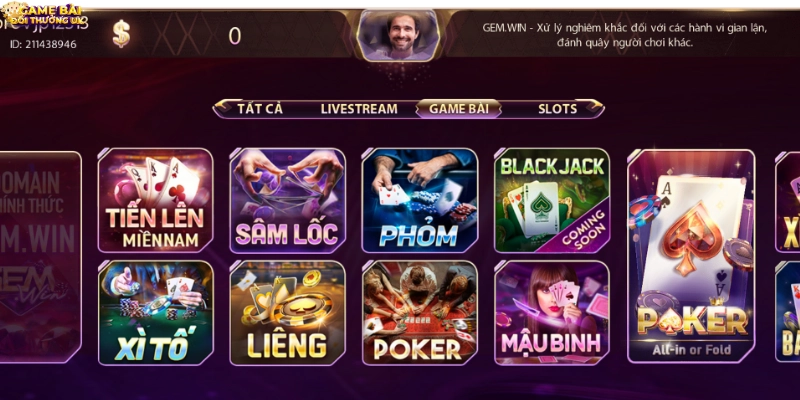Switch to the Slots tab
The height and width of the screenshot is (400, 800).
(557, 109)
